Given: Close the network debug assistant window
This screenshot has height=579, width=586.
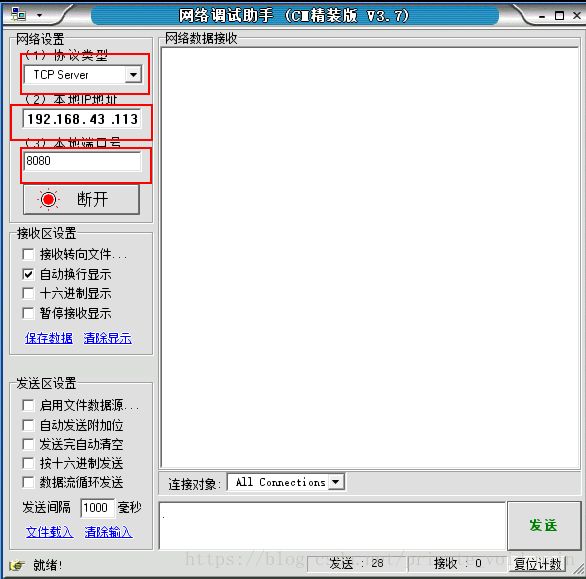Looking at the screenshot, I should [x=577, y=15].
